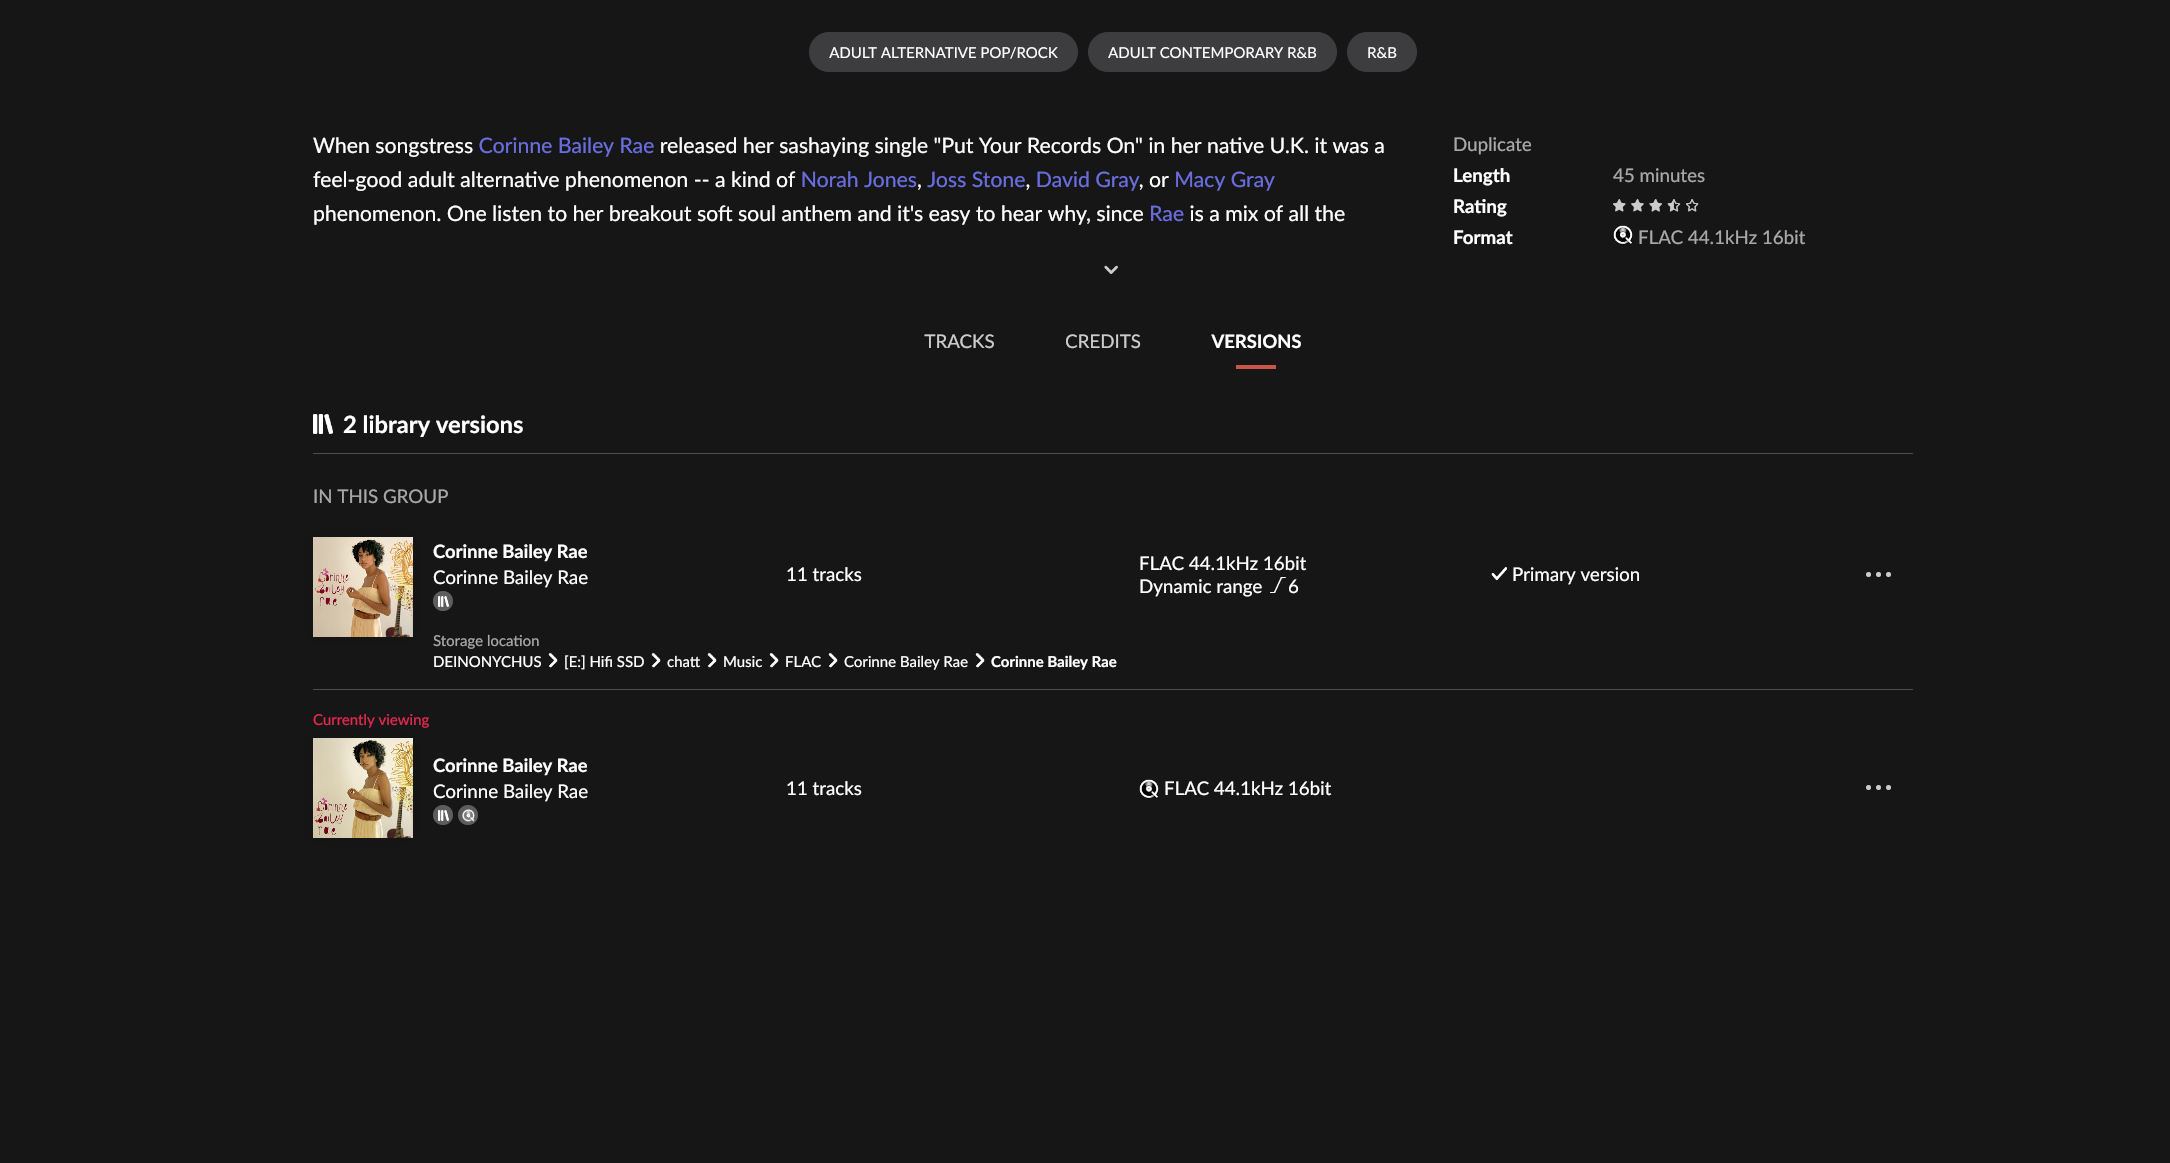The image size is (2170, 1163).
Task: Open the Macy Gray artist link
Action: click(x=1224, y=180)
